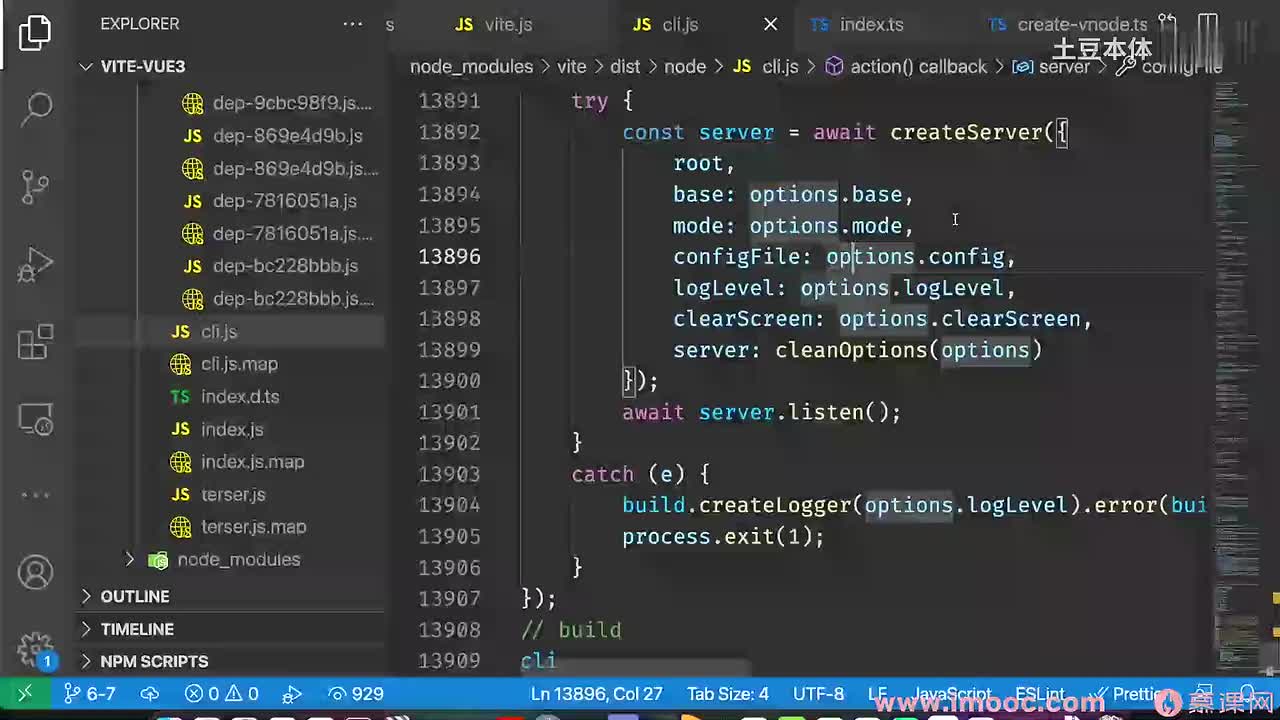
Task: Open the Explorer view in activity bar
Action: coord(35,33)
